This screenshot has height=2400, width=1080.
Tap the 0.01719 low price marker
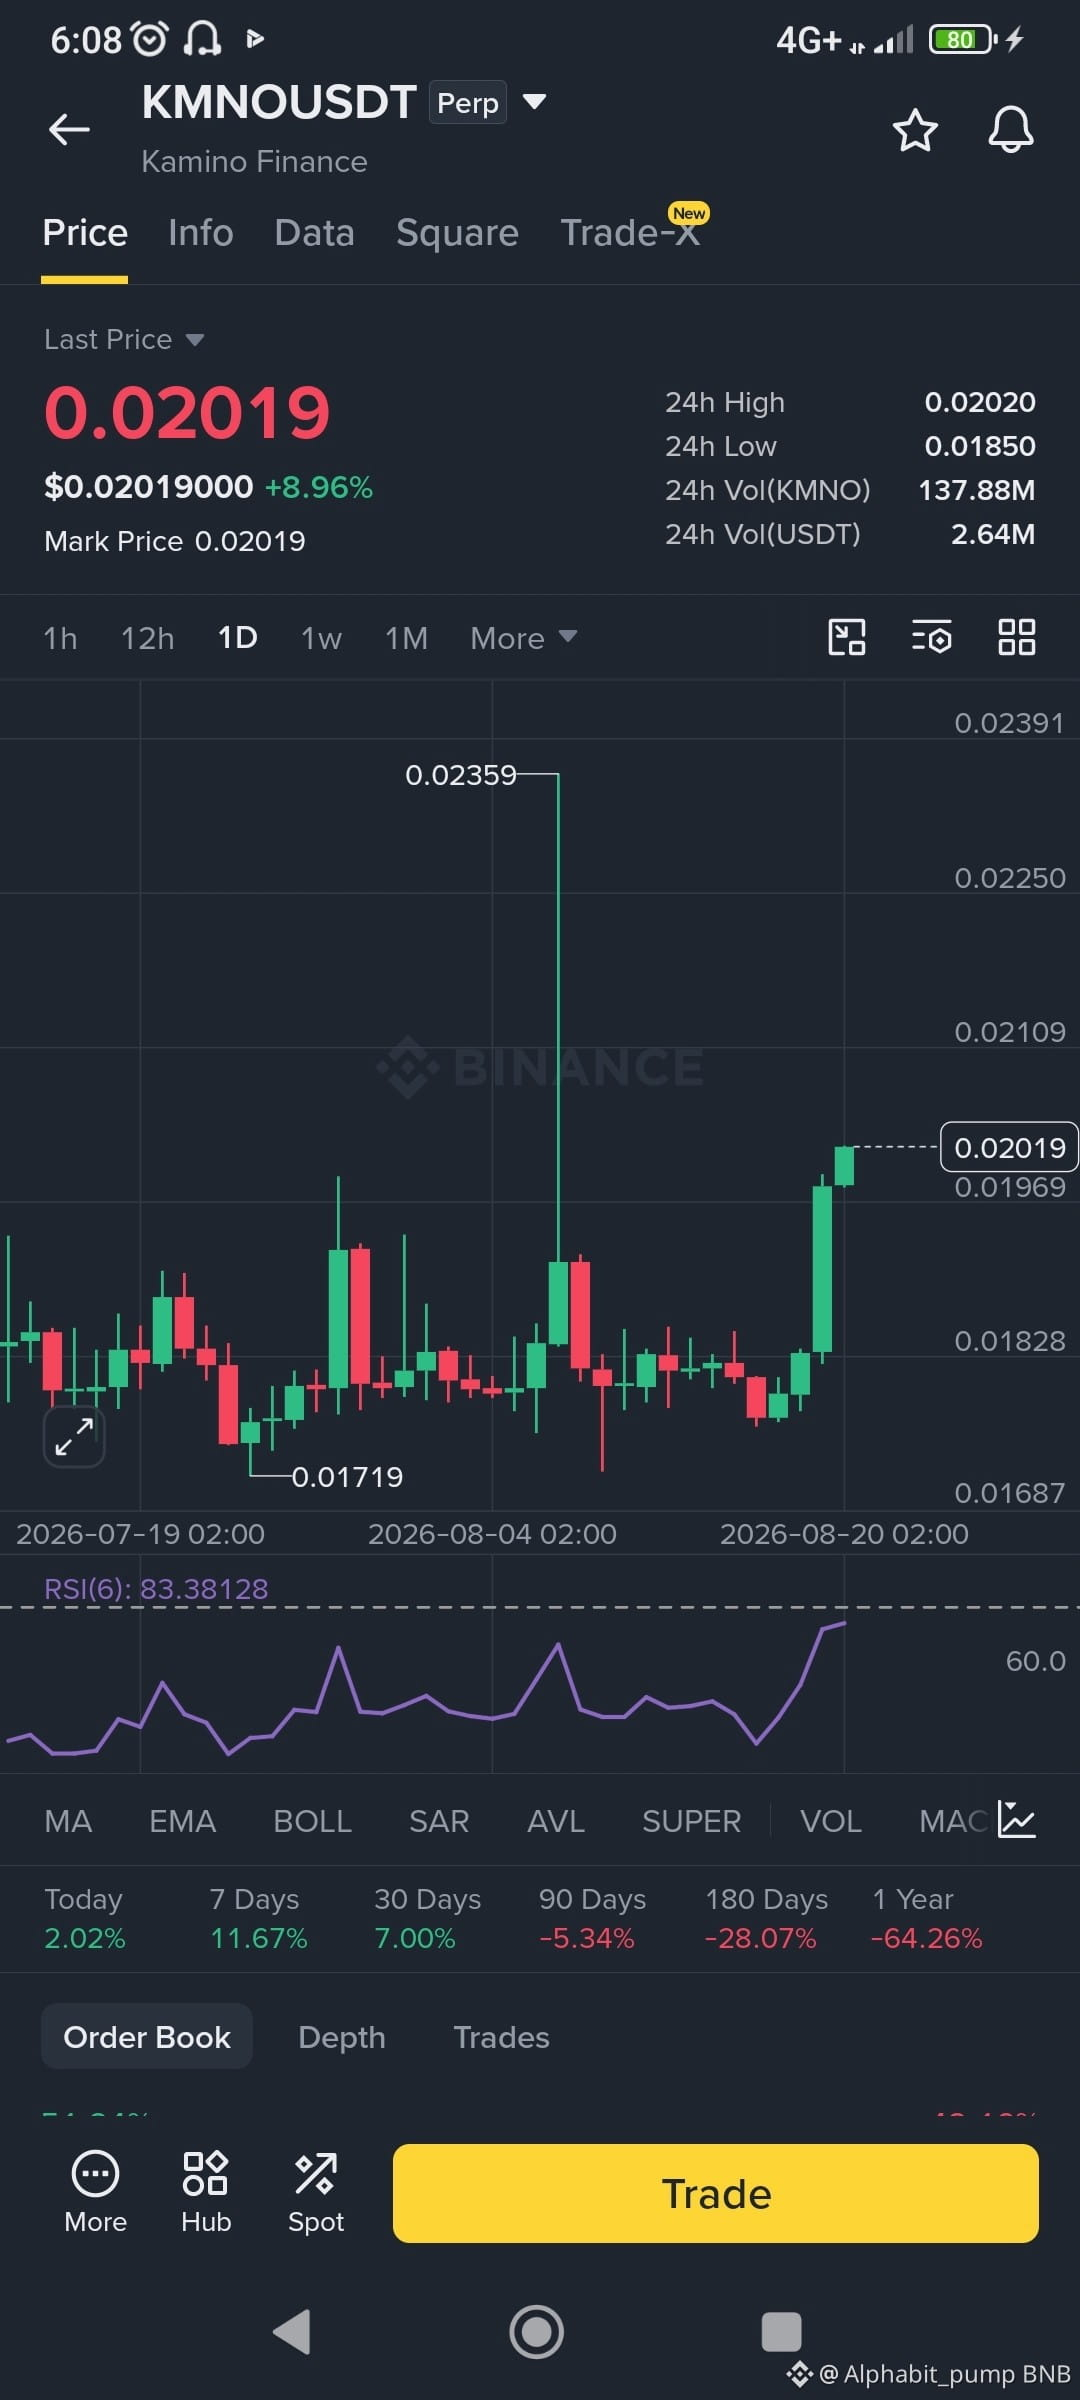[x=347, y=1476]
